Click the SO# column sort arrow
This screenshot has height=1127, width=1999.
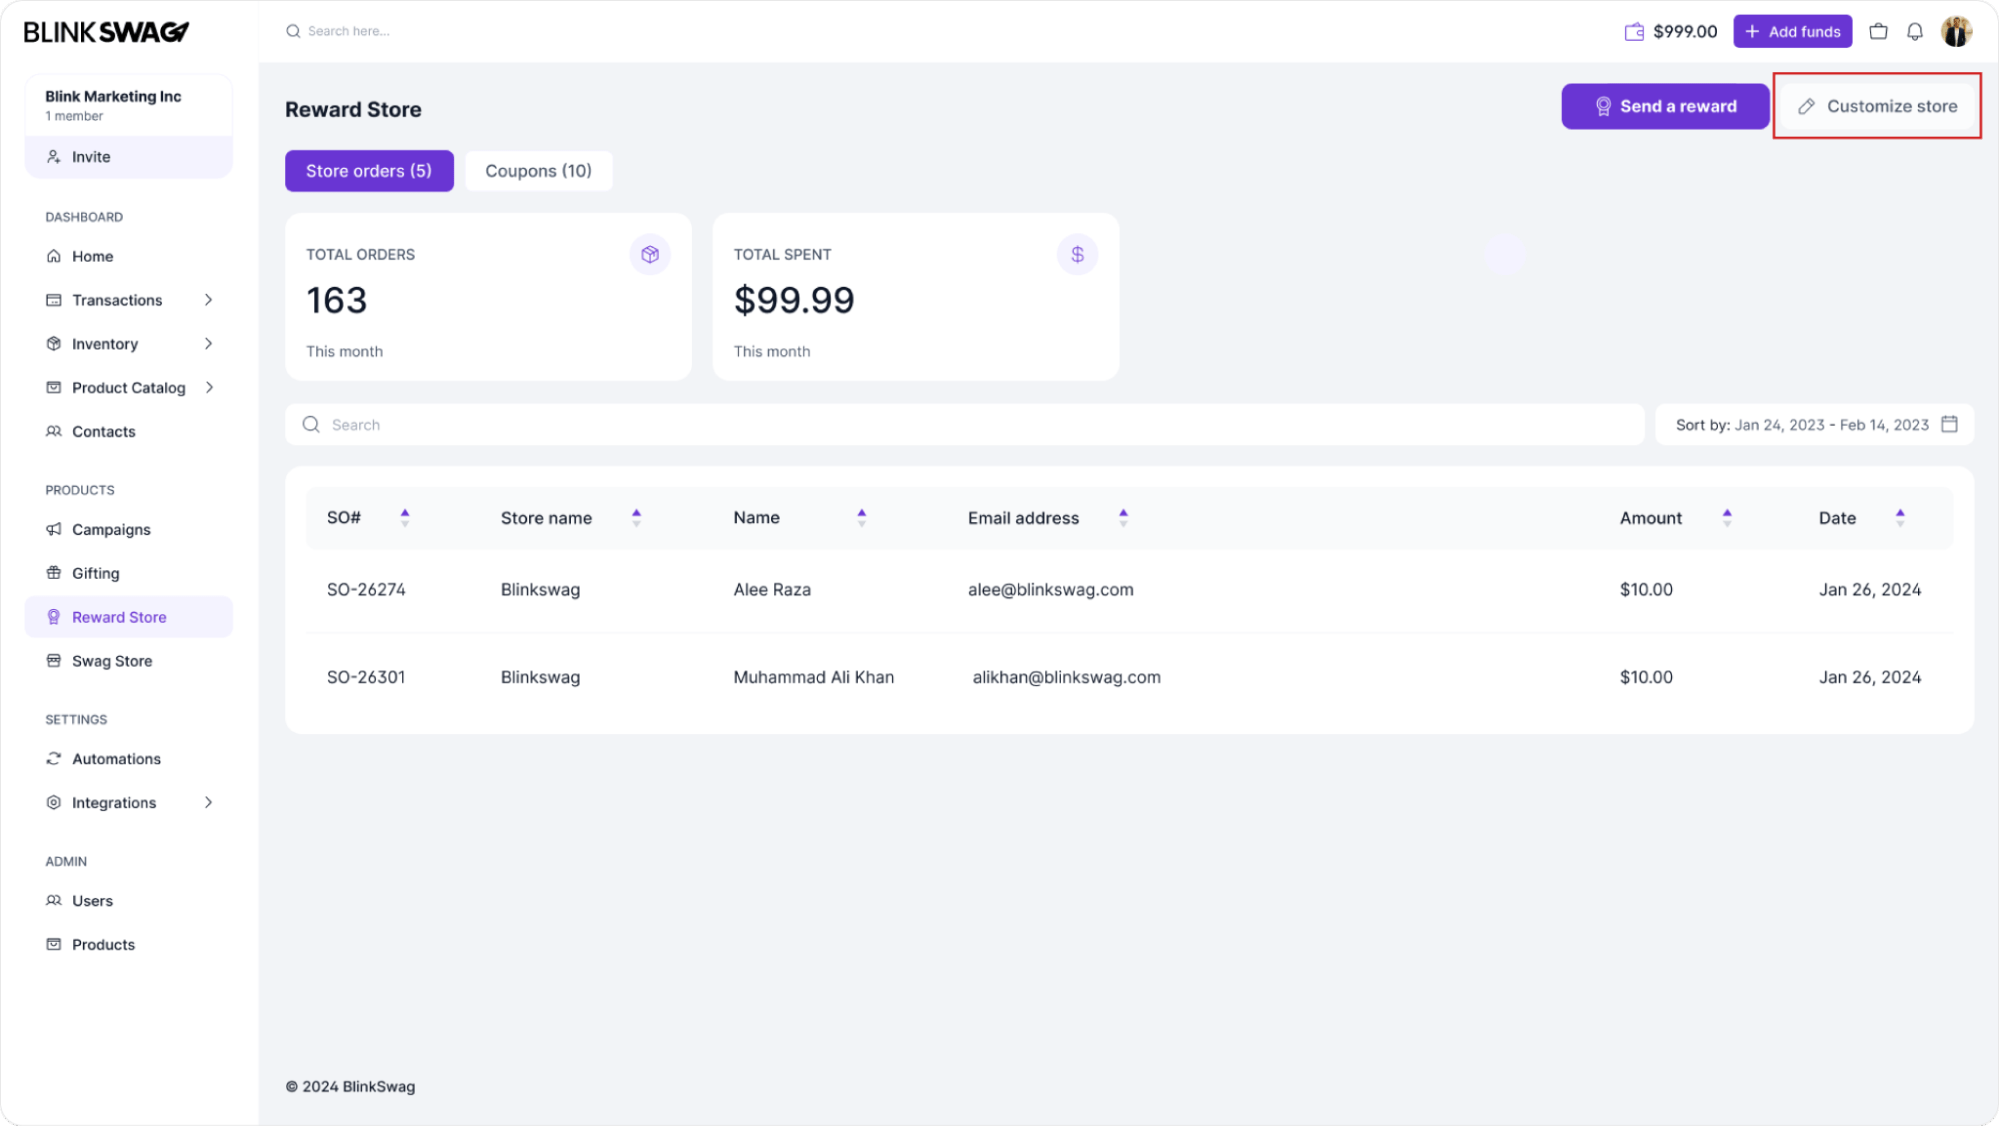click(405, 516)
